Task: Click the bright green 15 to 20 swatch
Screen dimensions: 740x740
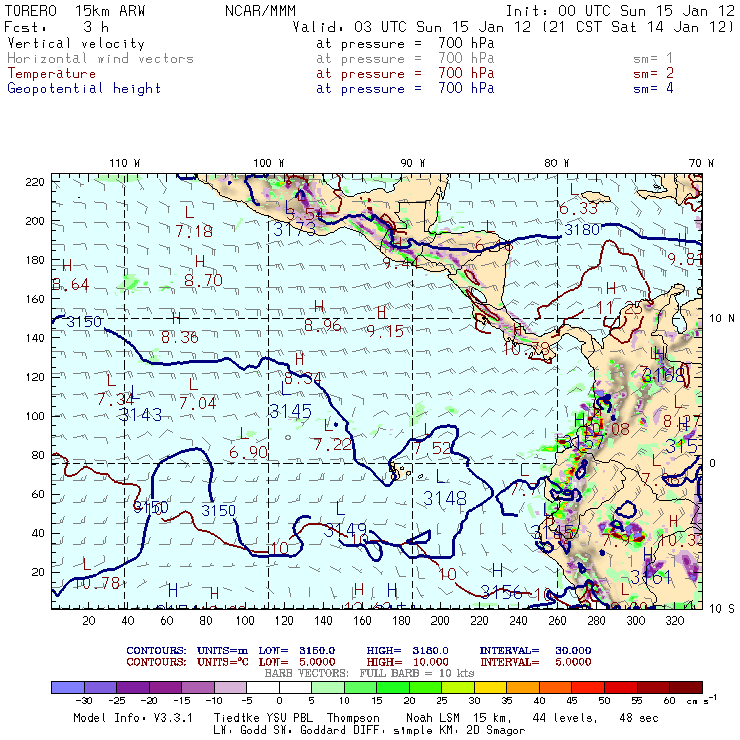Action: click(x=393, y=687)
